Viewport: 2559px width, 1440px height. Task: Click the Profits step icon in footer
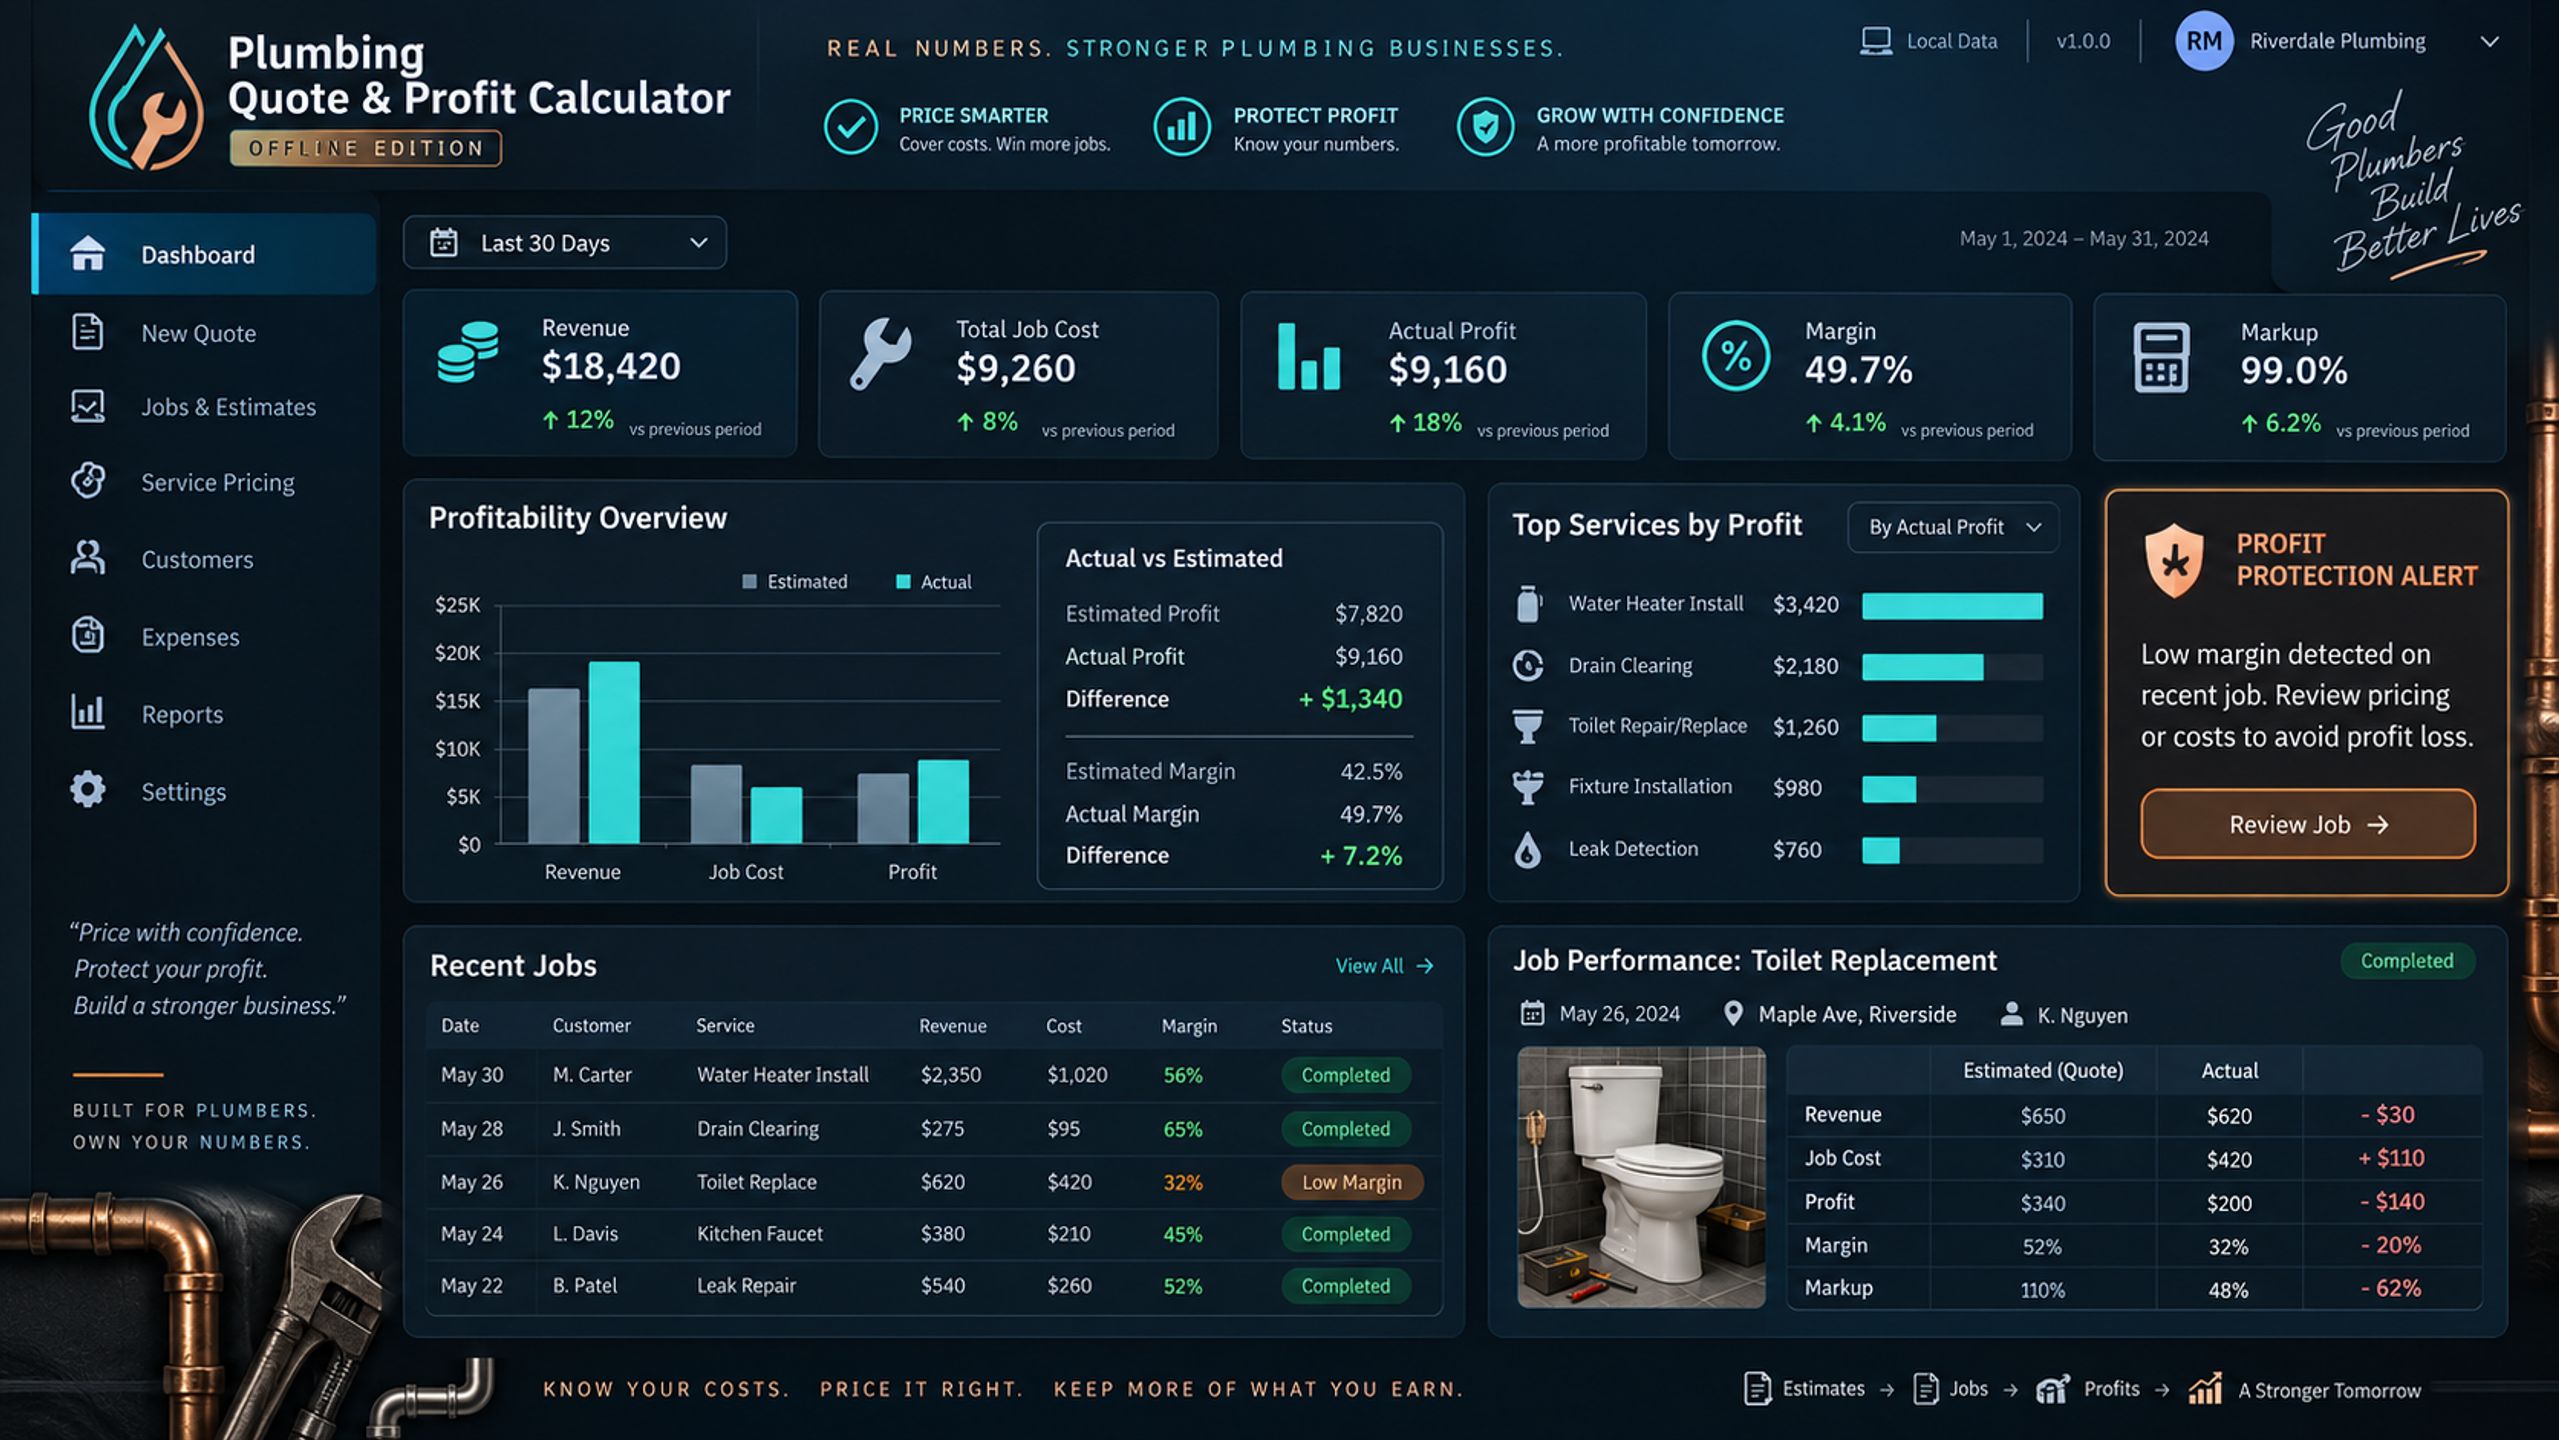point(2052,1389)
